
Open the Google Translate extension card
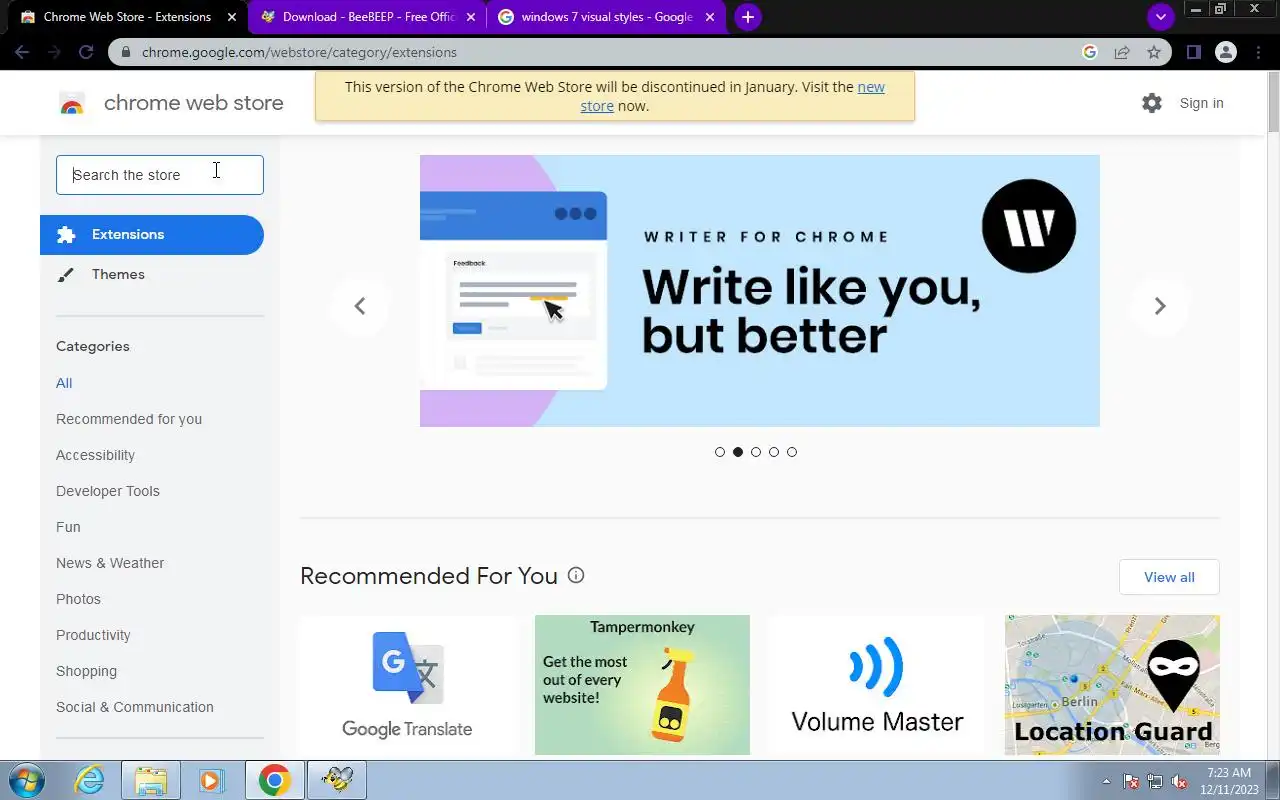pos(407,685)
